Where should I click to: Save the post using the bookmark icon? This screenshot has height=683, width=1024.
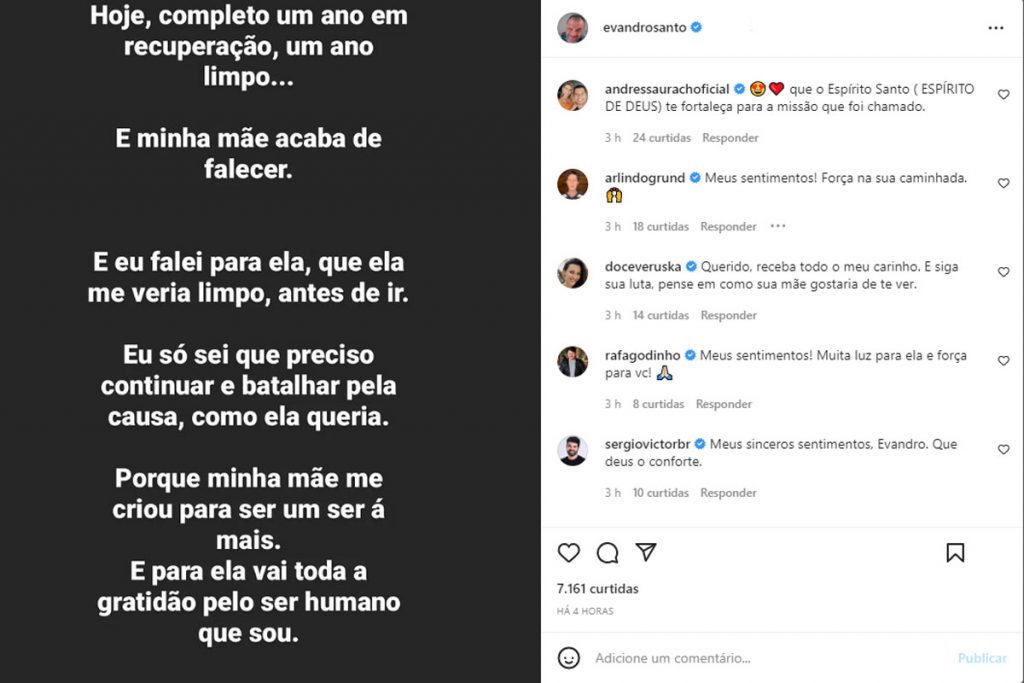tap(954, 551)
